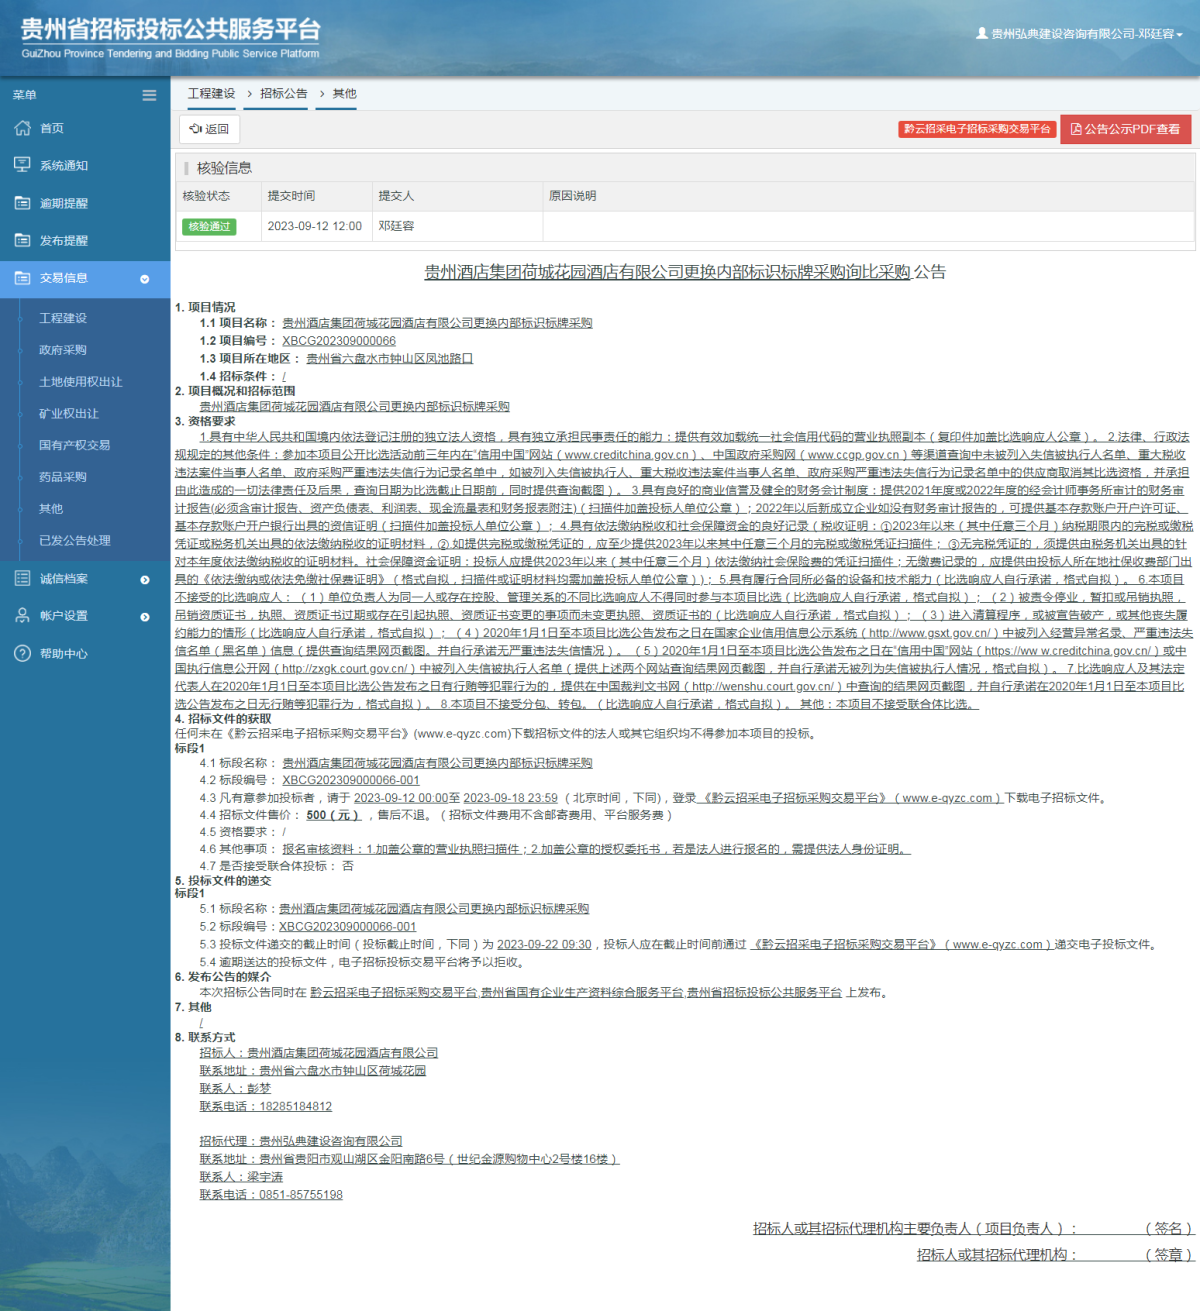This screenshot has width=1200, height=1311.
Task: Click the icon beside 诚信档案
Action: point(22,578)
